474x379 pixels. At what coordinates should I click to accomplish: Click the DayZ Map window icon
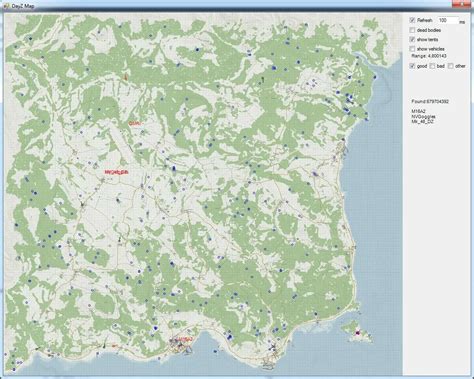pos(6,6)
